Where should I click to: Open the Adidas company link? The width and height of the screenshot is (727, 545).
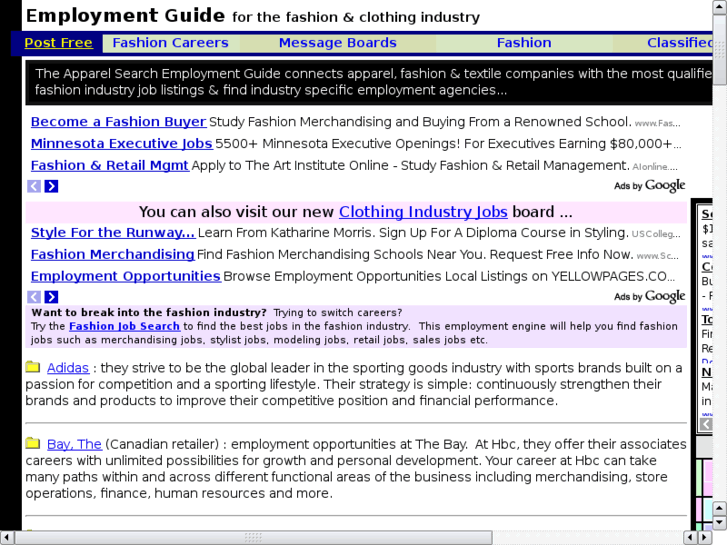click(x=68, y=368)
